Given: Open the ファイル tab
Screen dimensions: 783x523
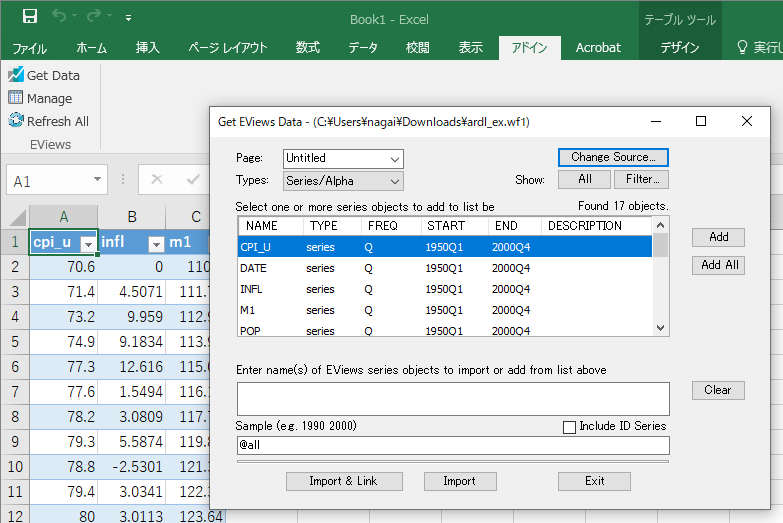Looking at the screenshot, I should pyautogui.click(x=29, y=48).
